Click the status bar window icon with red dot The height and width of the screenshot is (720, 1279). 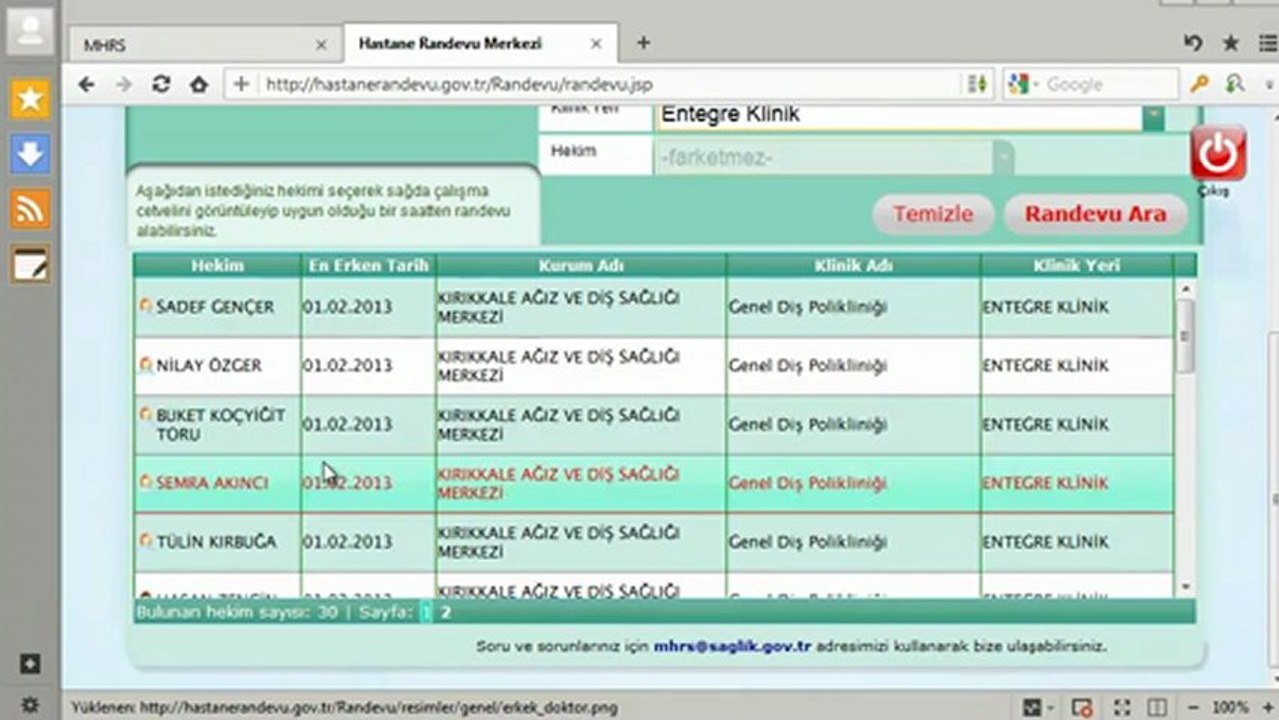point(1081,707)
